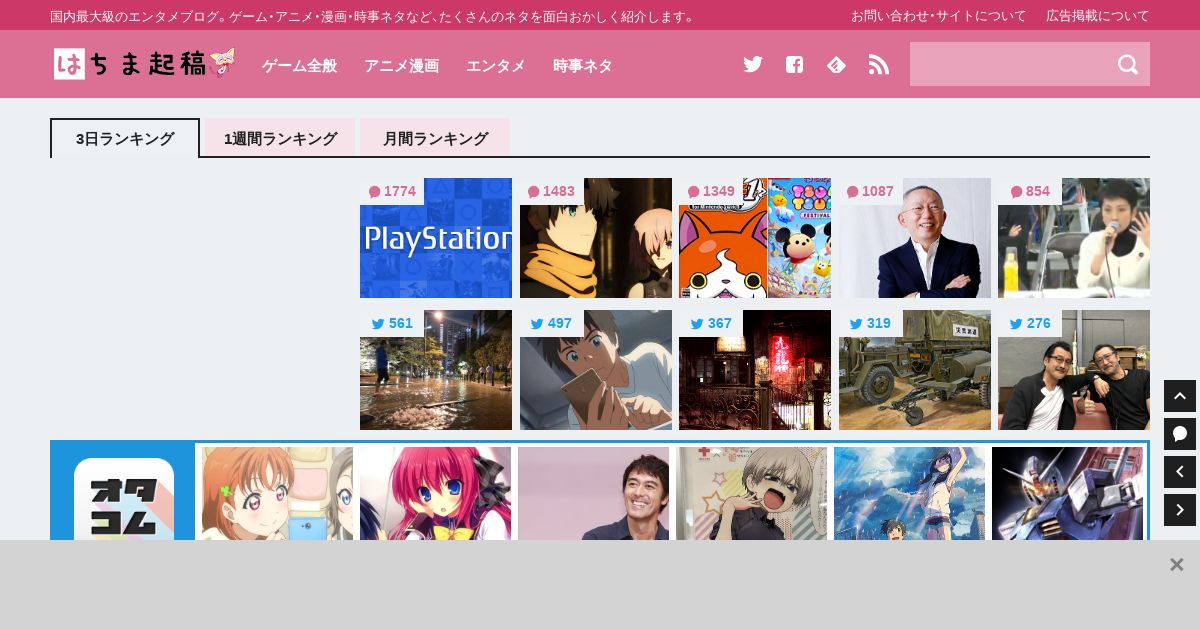Open the PlayStation article with 1774 comments
Screen dimensions: 1200x630
pyautogui.click(x=436, y=238)
